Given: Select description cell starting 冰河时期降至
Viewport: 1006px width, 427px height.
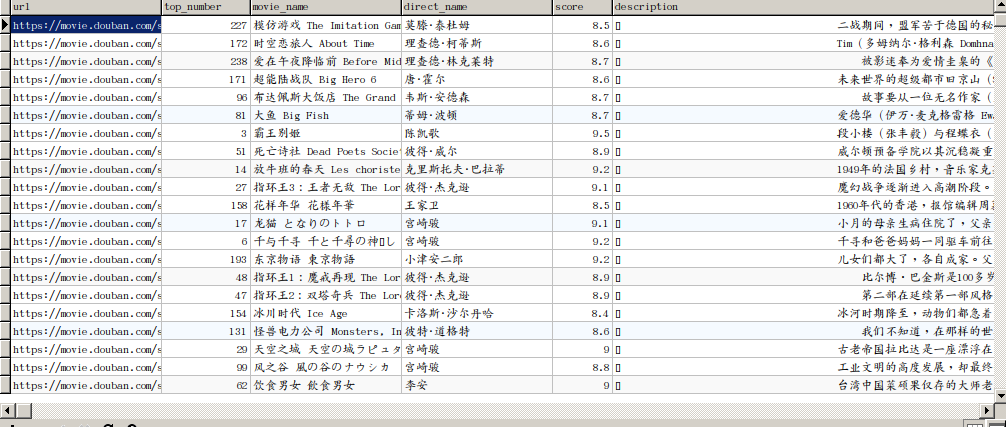Looking at the screenshot, I should point(803,313).
